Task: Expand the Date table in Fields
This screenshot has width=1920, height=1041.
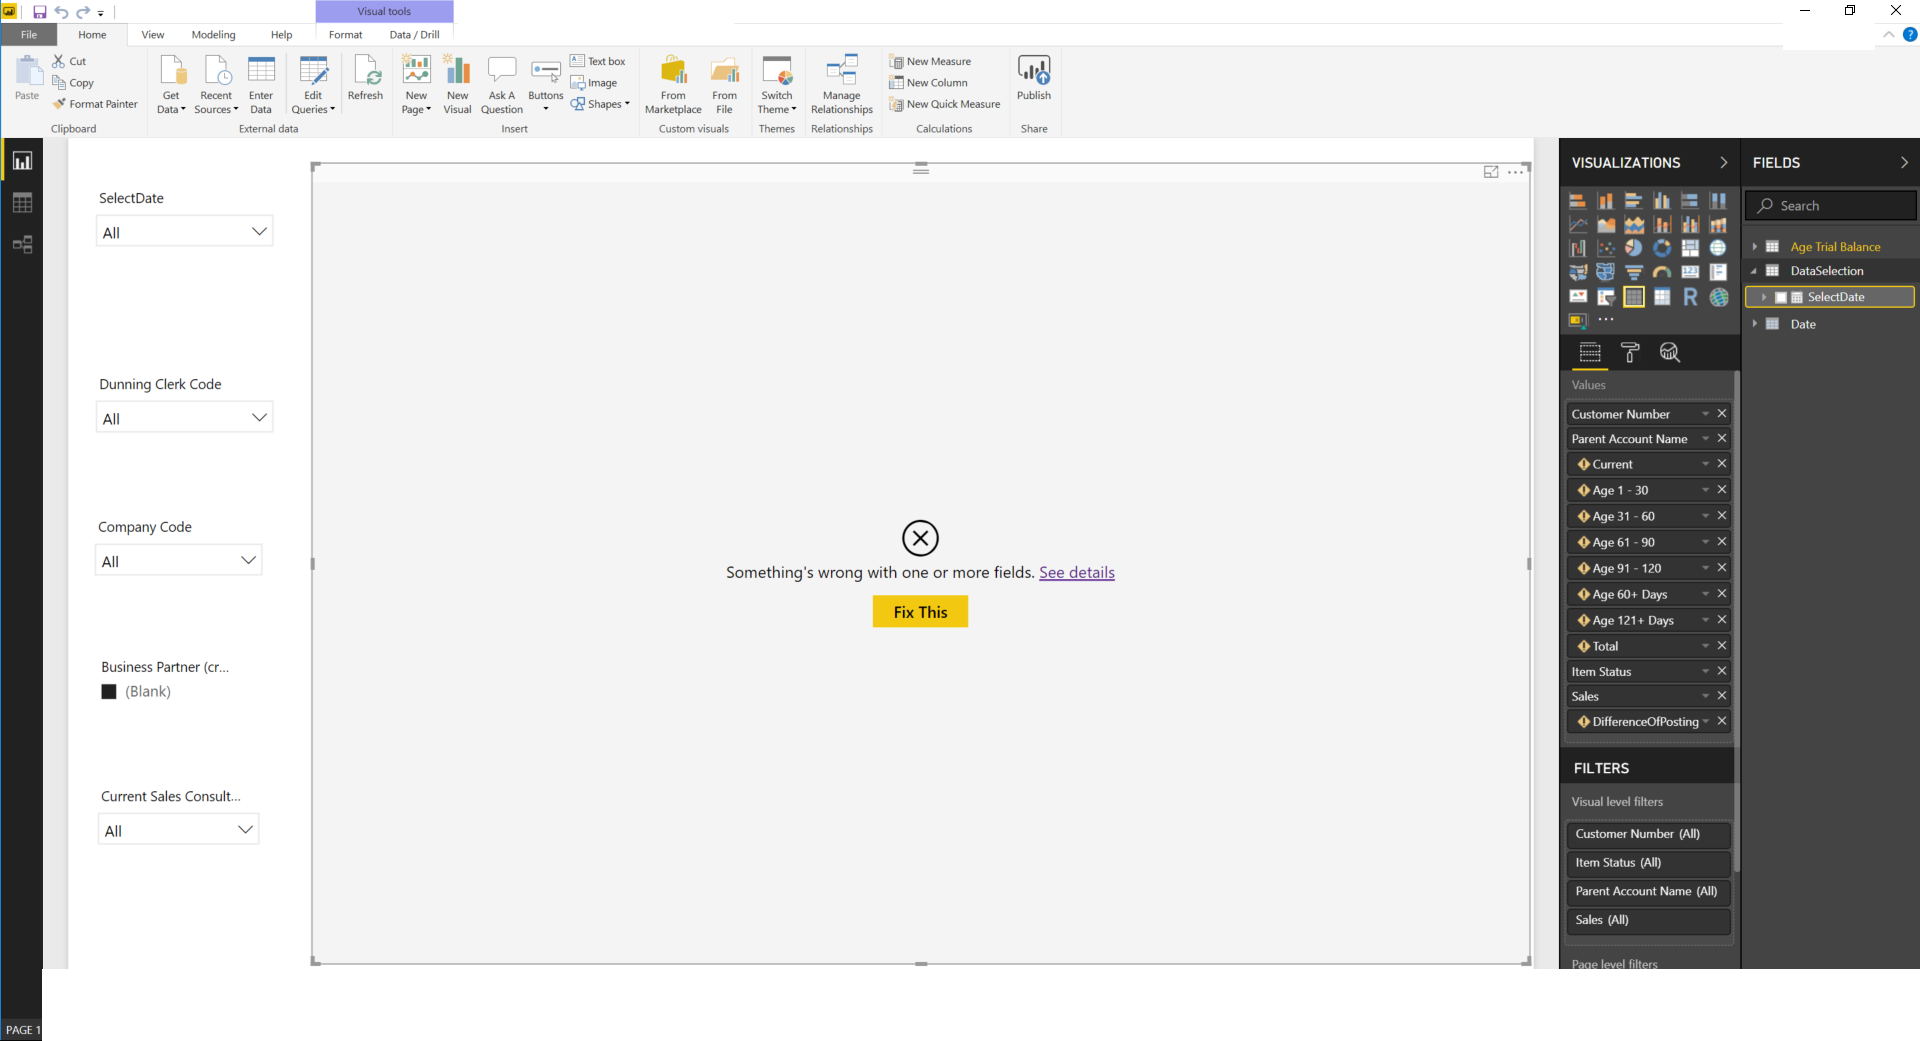Action: pos(1754,324)
